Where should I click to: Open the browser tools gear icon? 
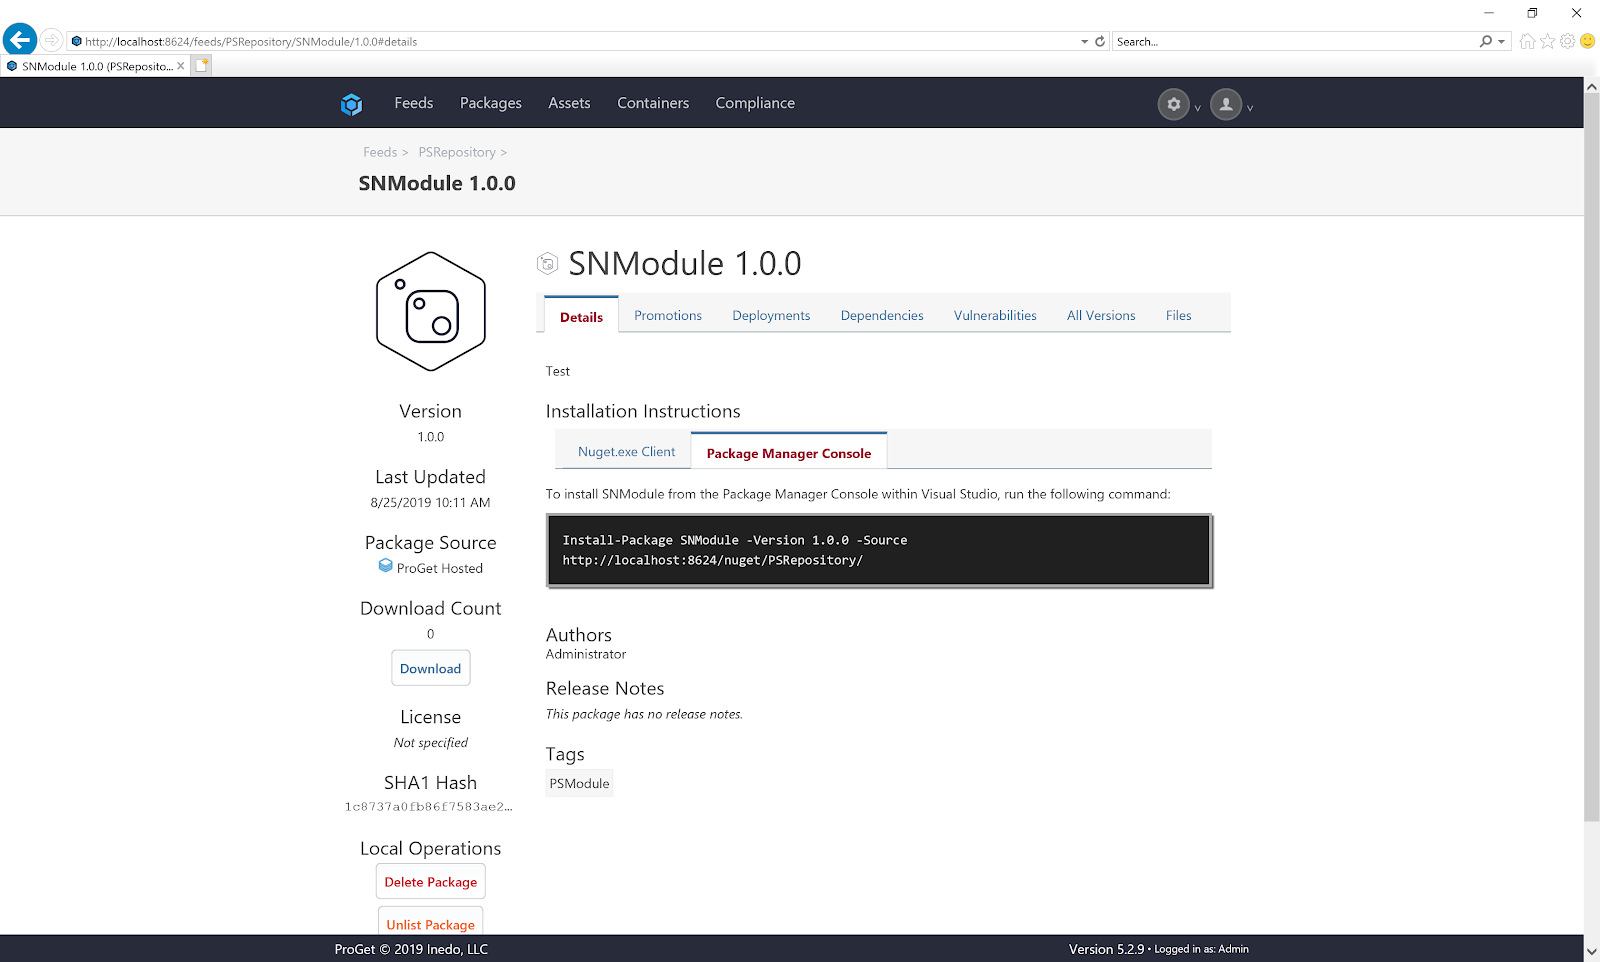(x=1568, y=41)
